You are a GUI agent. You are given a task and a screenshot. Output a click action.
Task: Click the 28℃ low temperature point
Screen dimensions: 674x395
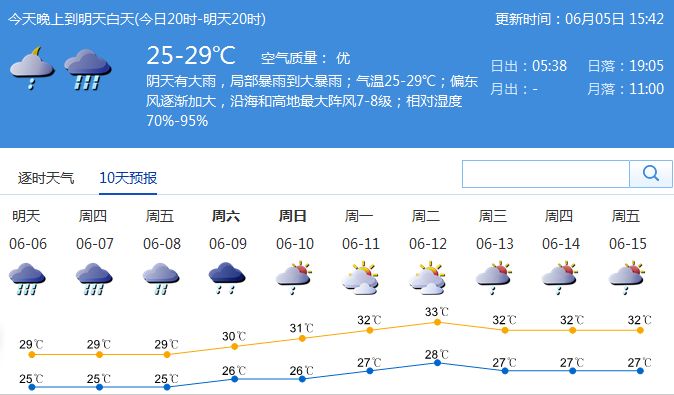click(x=437, y=363)
